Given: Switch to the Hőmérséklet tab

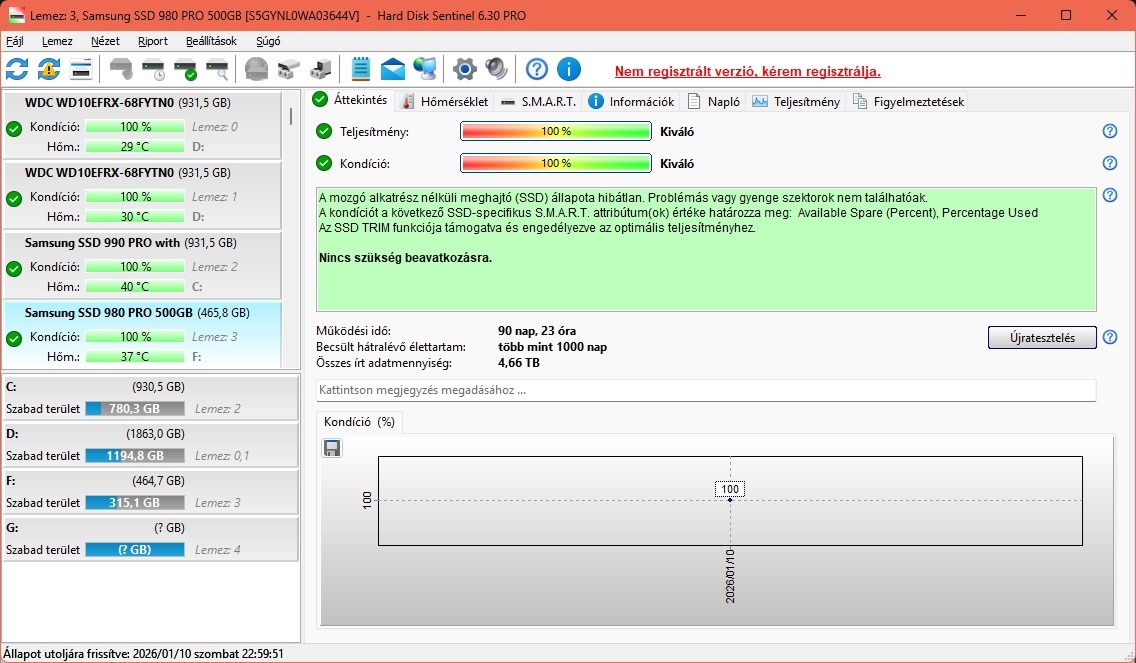Looking at the screenshot, I should [445, 101].
